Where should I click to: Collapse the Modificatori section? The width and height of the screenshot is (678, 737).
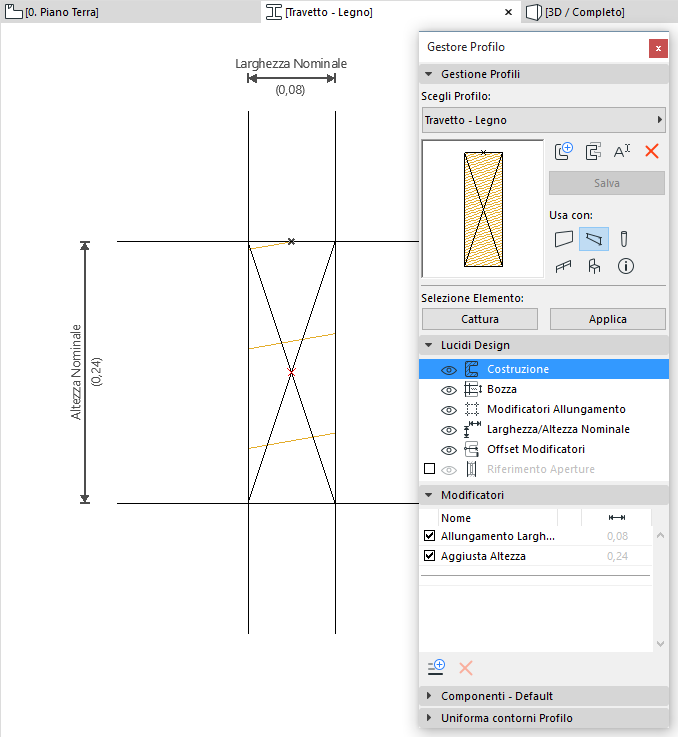(429, 495)
